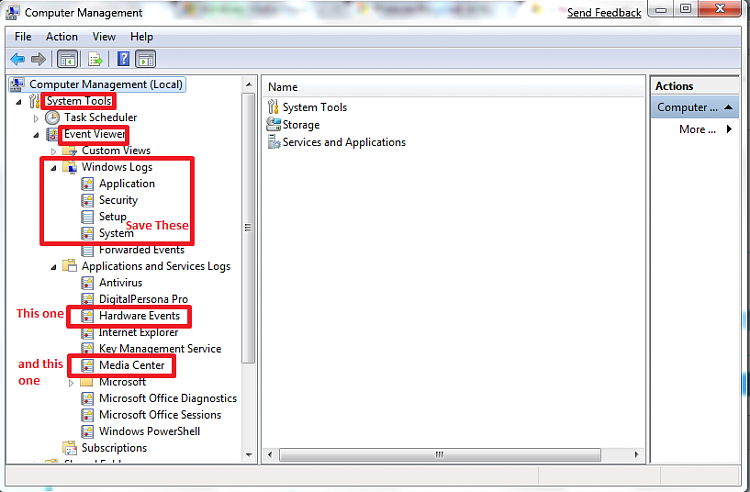
Task: Click the Export List toolbar icon
Action: 95,59
